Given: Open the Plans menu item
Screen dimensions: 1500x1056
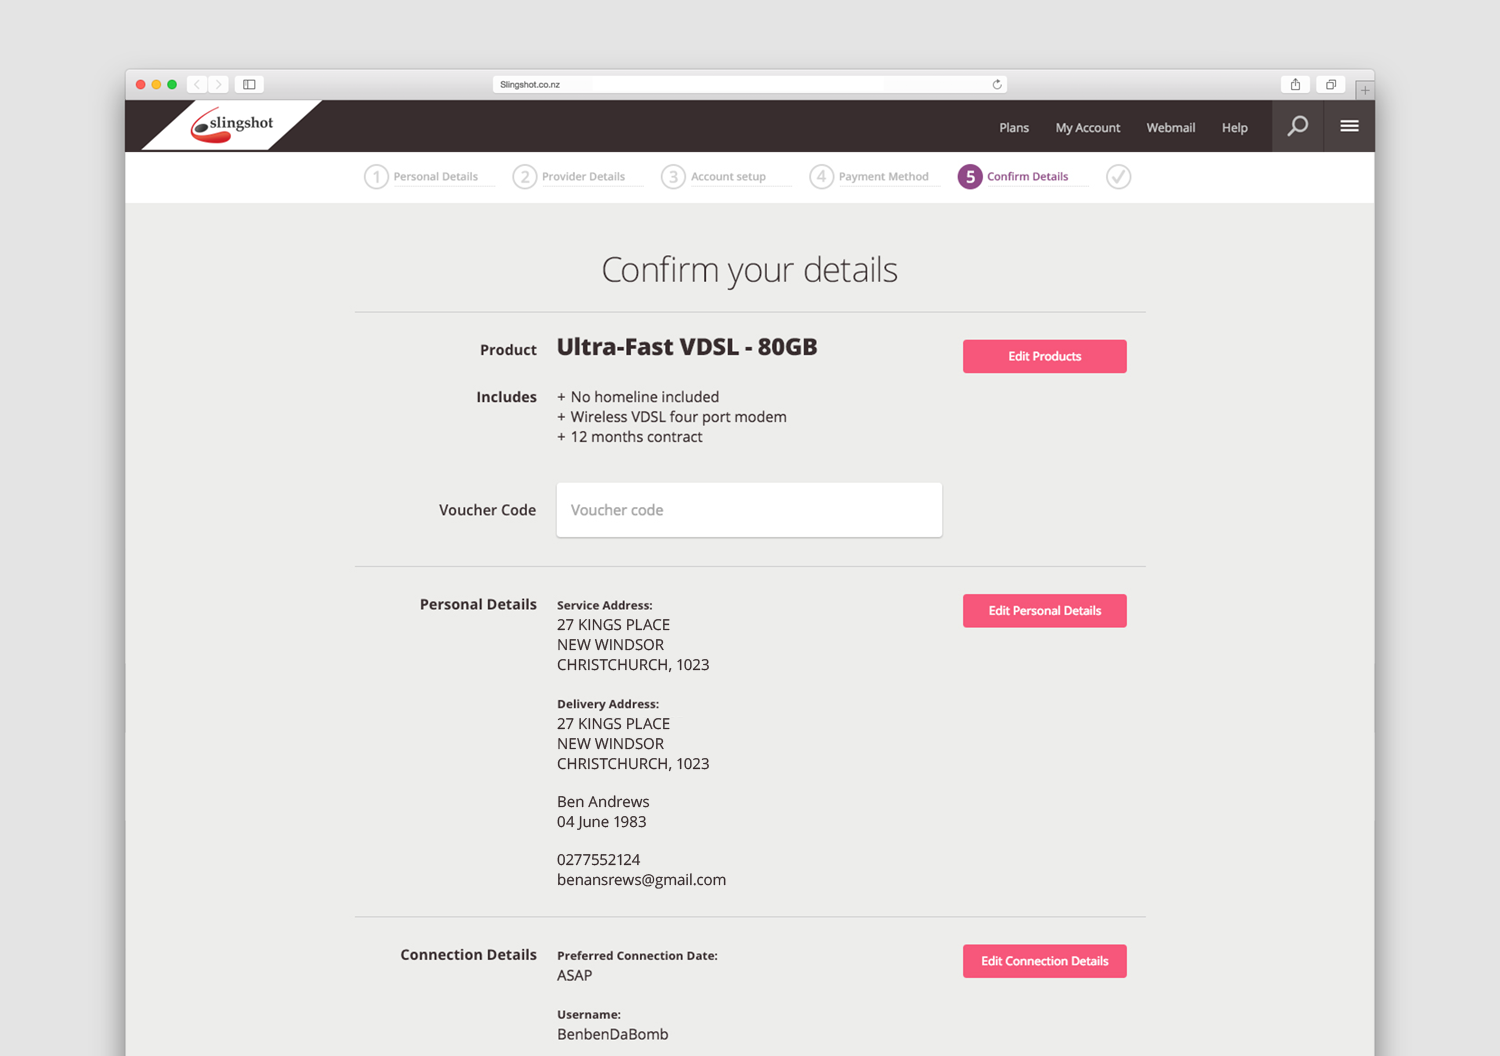Looking at the screenshot, I should [1014, 128].
